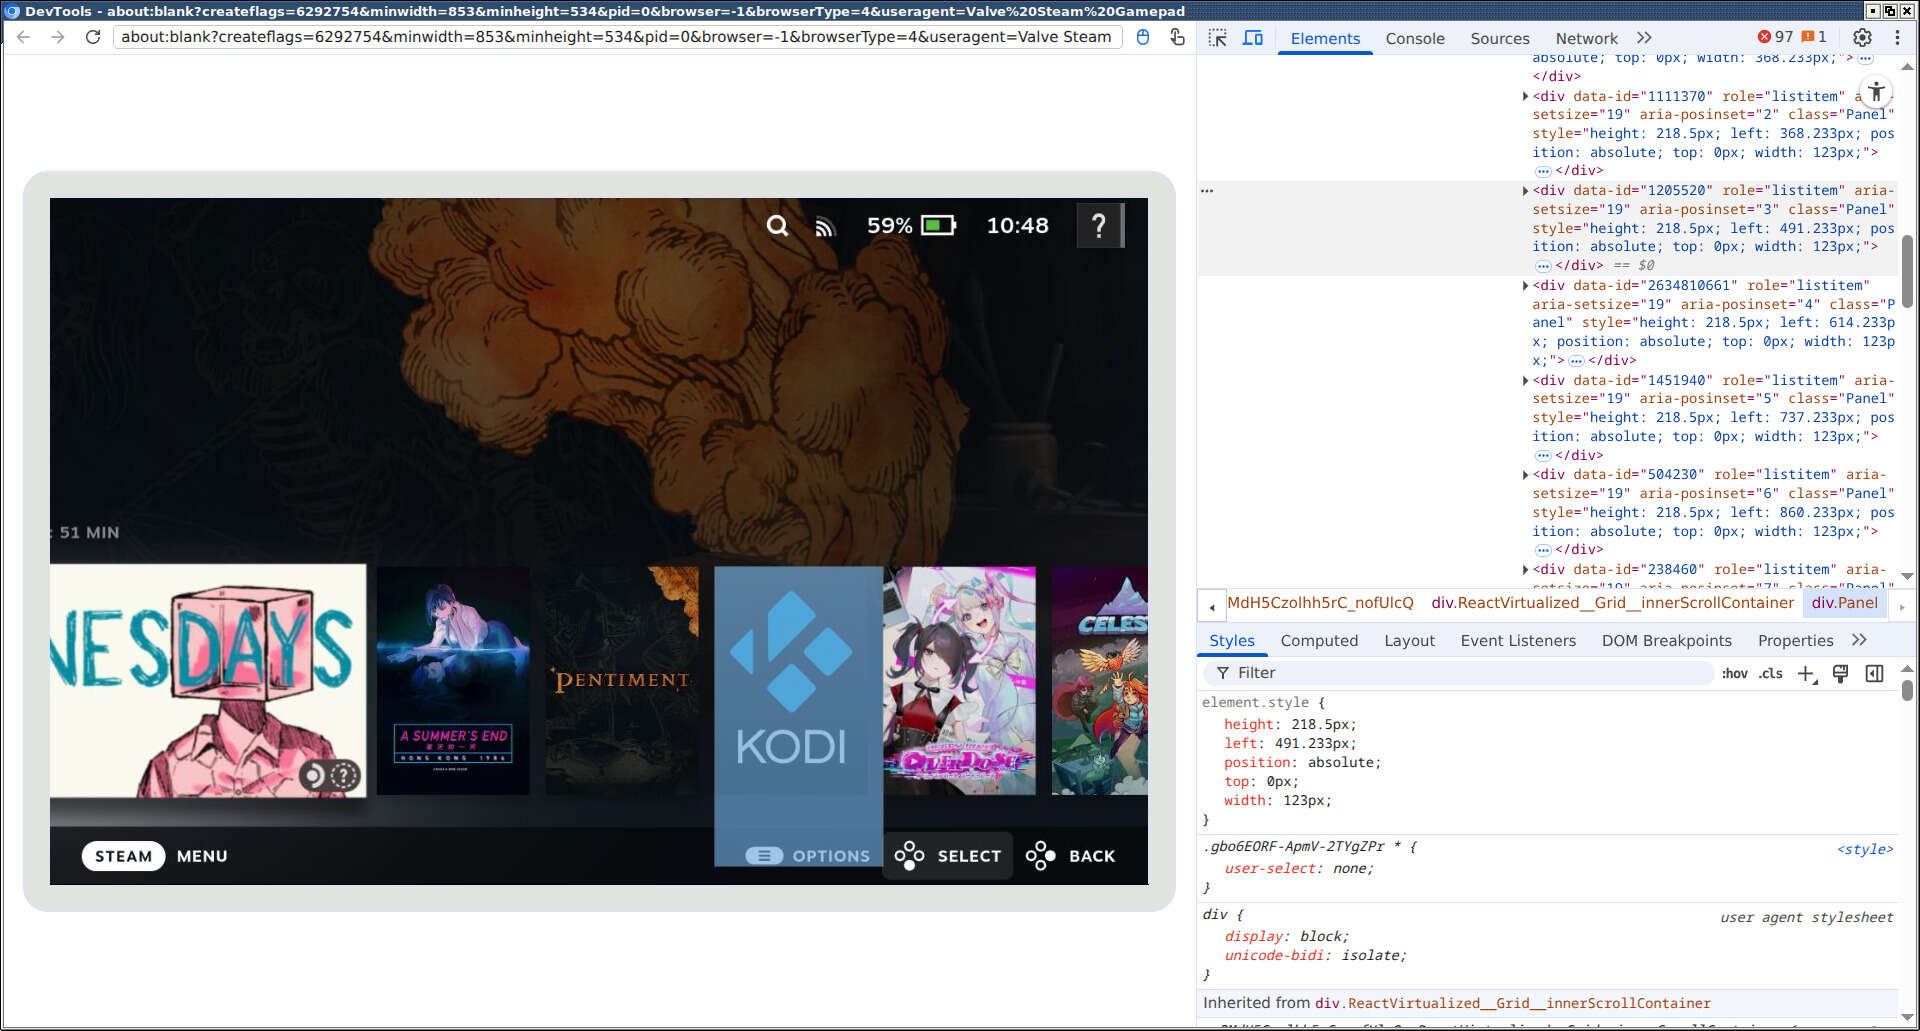Image resolution: width=1920 pixels, height=1031 pixels.
Task: Click the inspect element picker icon
Action: coord(1217,38)
